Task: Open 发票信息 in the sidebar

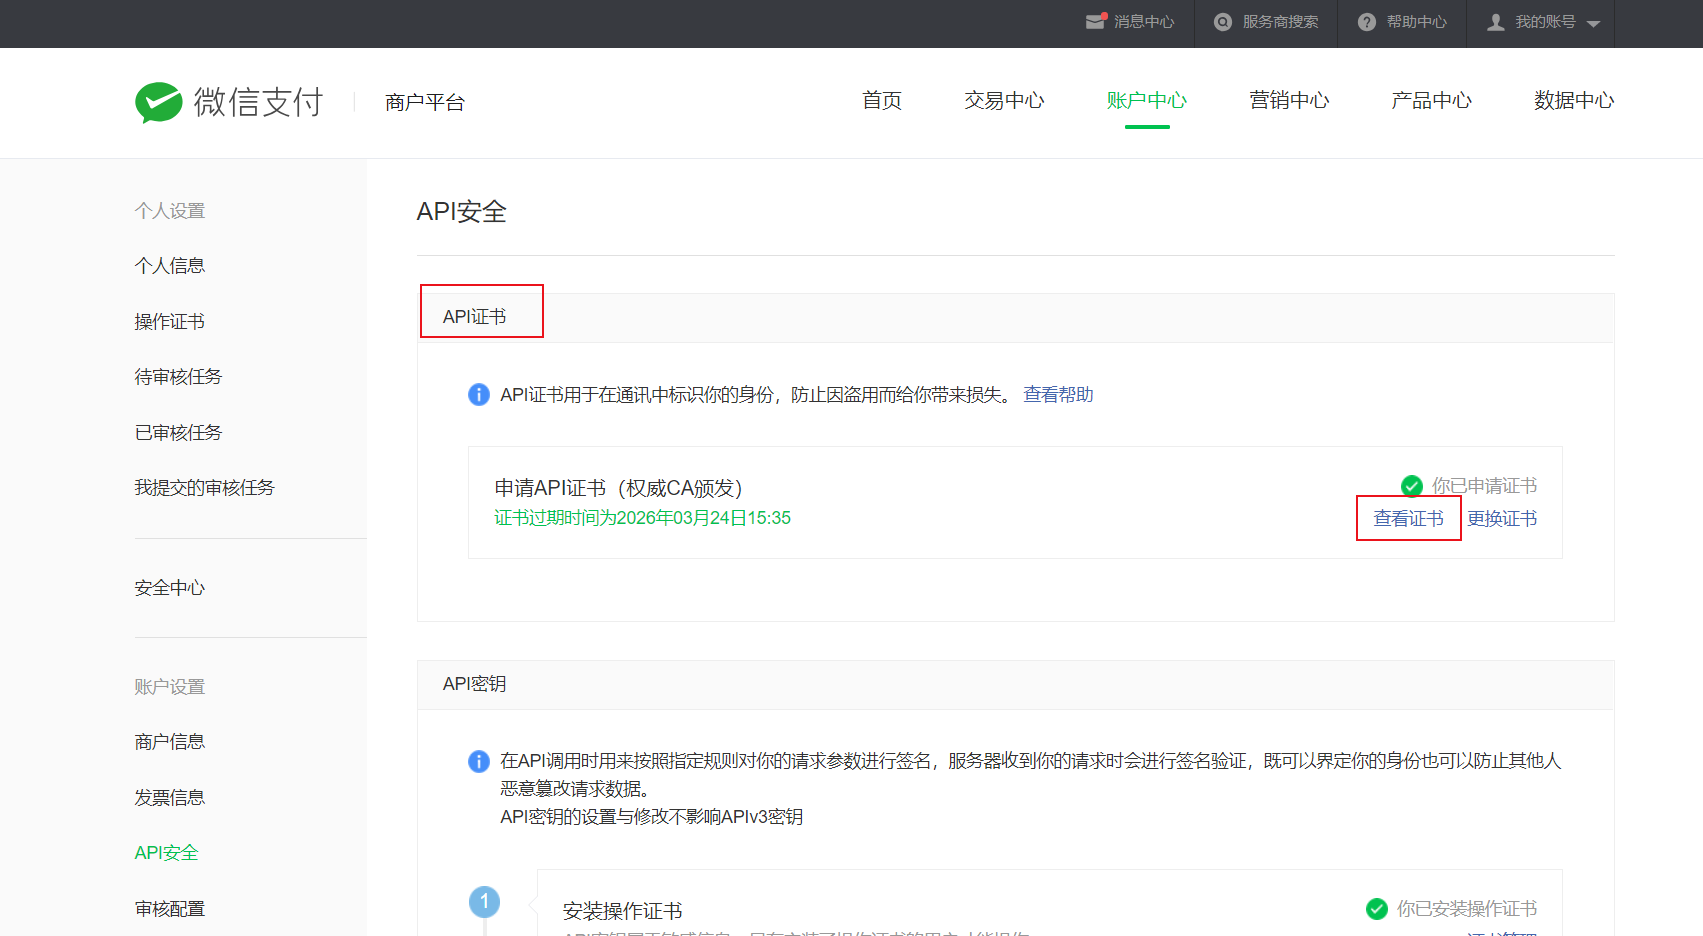Action: pyautogui.click(x=170, y=797)
